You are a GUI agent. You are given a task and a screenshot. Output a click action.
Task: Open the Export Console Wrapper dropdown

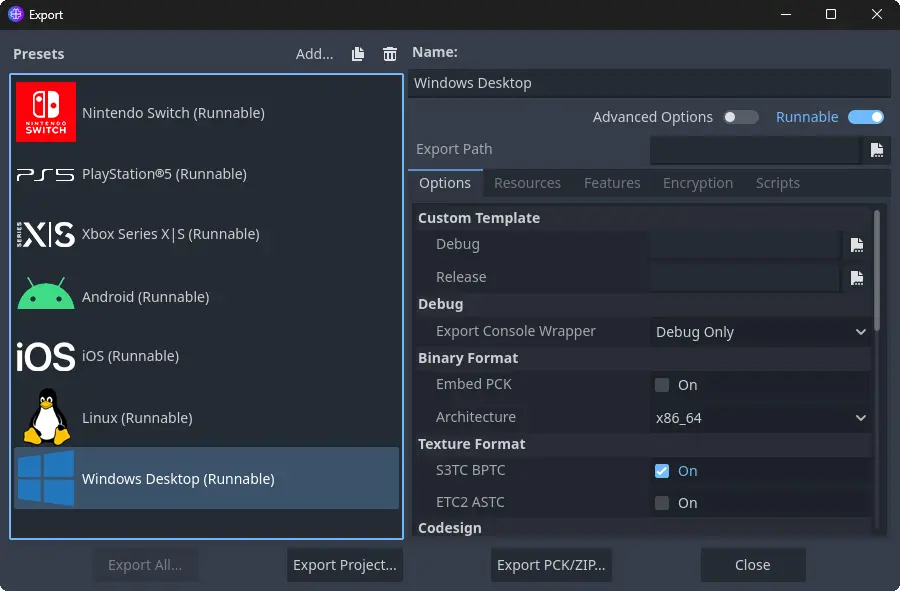point(761,332)
